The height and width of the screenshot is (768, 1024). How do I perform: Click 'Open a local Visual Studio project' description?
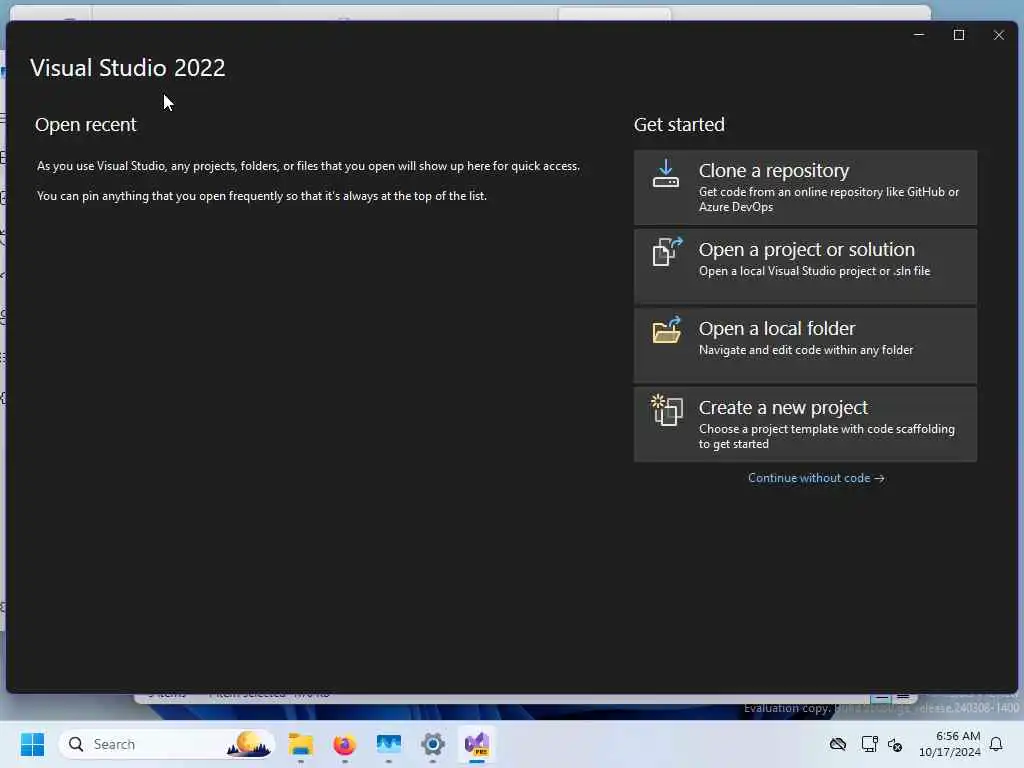(814, 271)
